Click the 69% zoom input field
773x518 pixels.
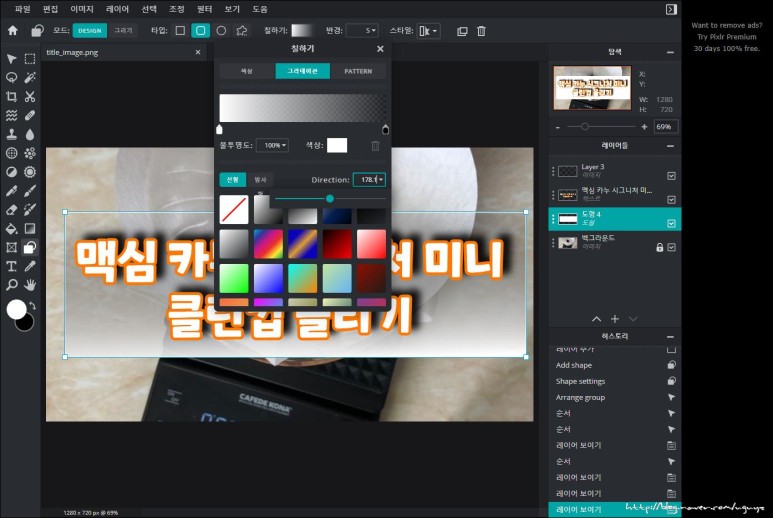(x=666, y=127)
